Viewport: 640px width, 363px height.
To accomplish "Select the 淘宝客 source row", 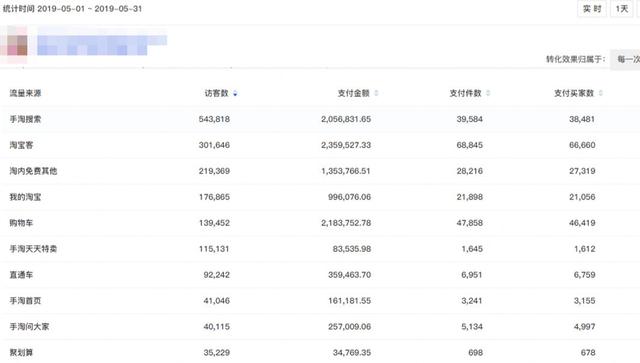I will (x=320, y=145).
